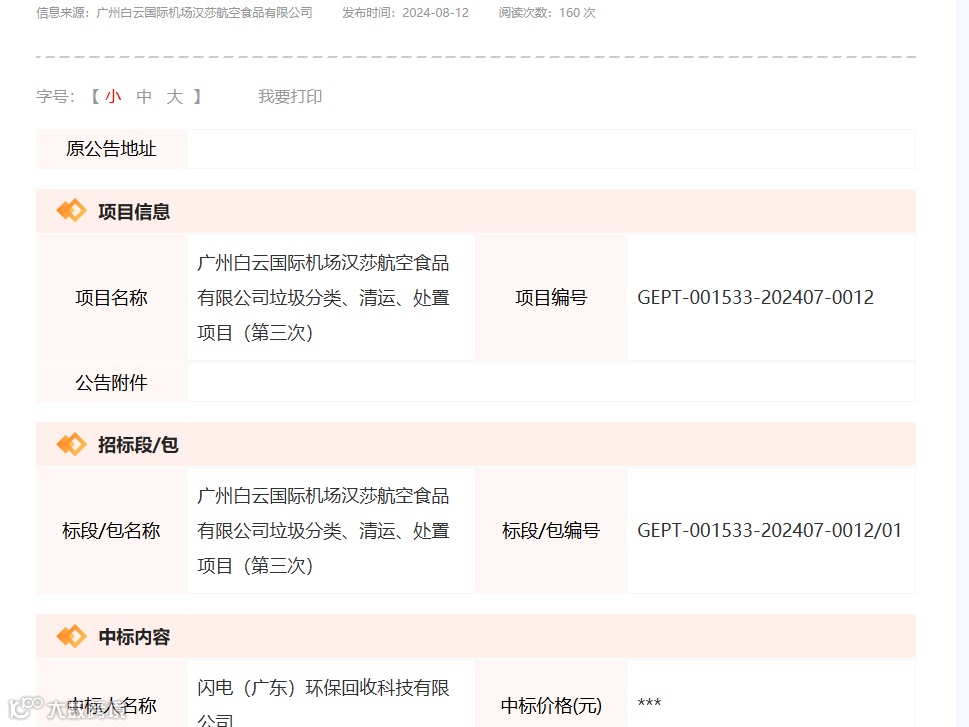Click the 标段/包名称 label cell
969x727 pixels.
click(111, 530)
